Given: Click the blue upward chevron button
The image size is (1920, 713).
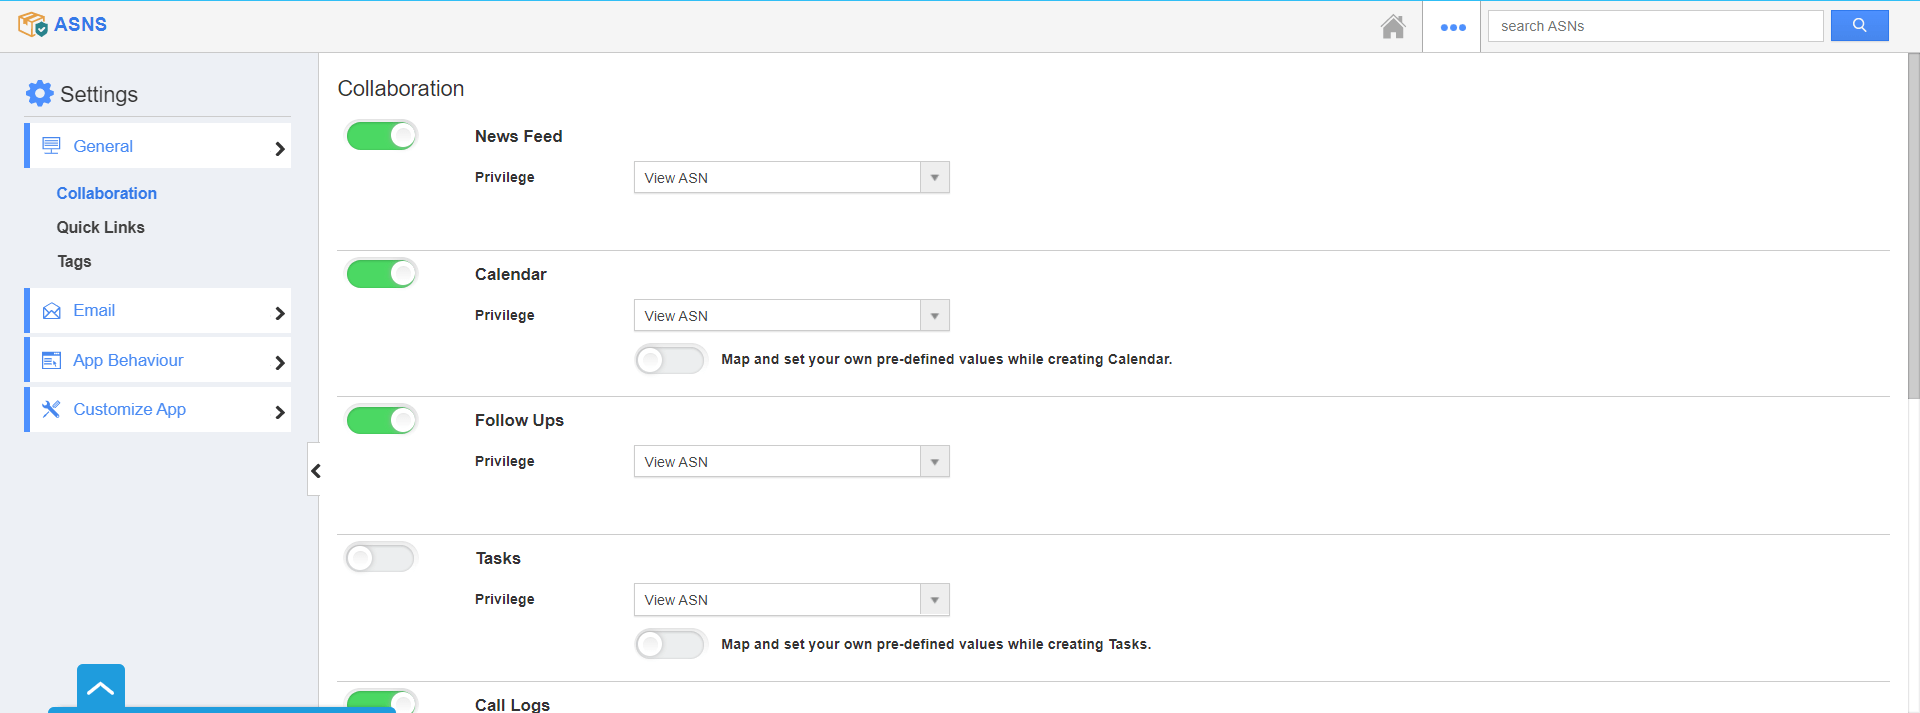Looking at the screenshot, I should coord(100,688).
